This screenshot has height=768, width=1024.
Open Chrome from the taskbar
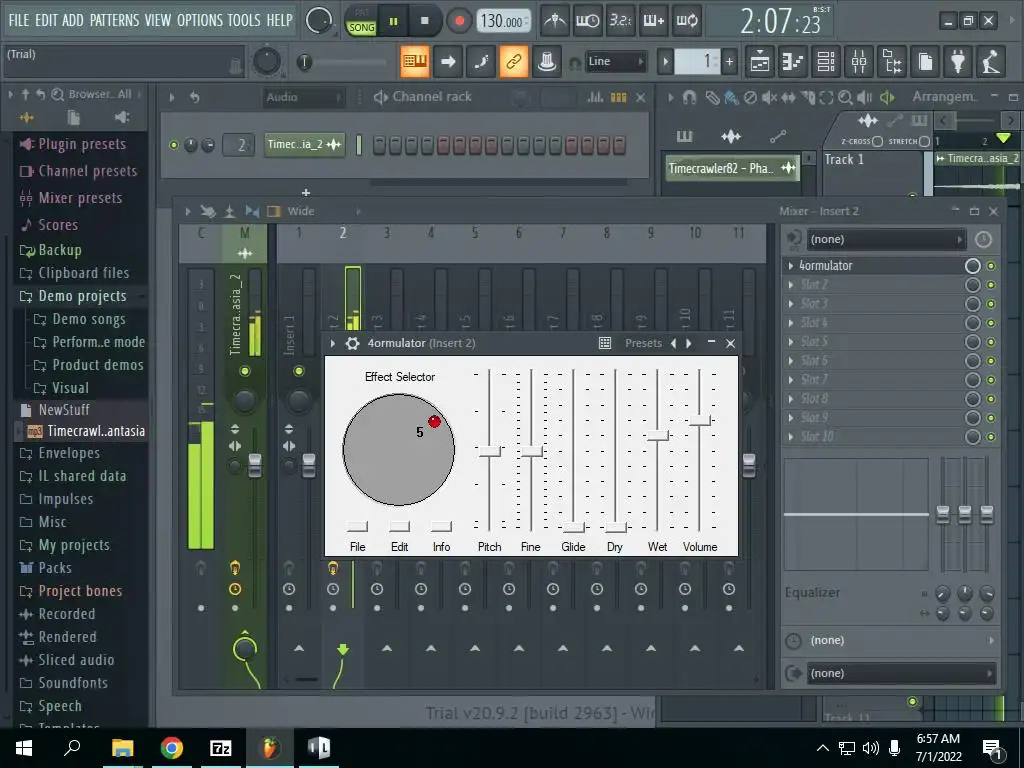click(x=172, y=748)
